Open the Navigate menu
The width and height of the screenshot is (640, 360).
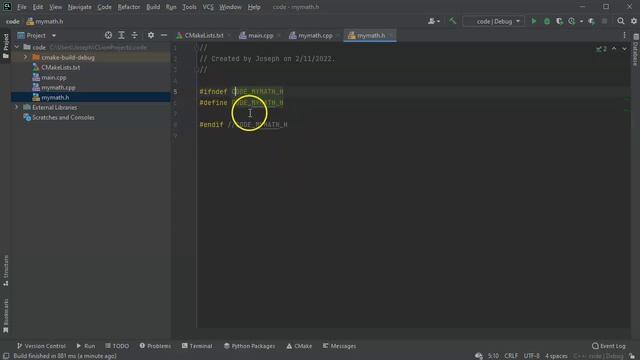click(x=80, y=7)
